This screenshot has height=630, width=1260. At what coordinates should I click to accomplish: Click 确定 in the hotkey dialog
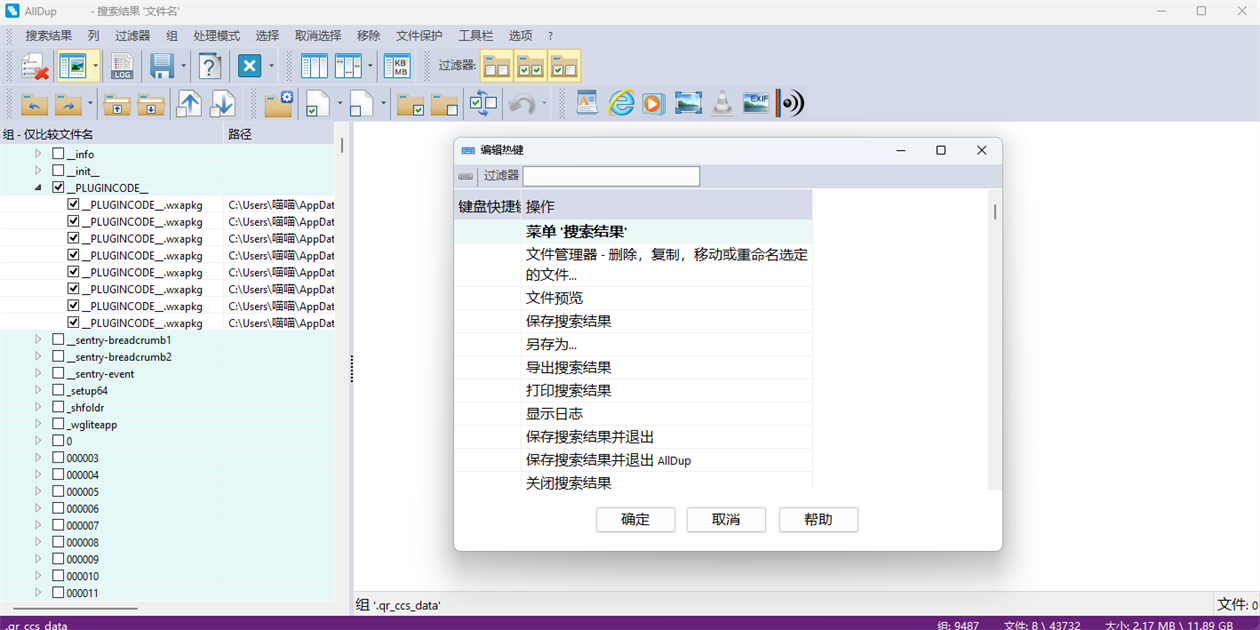[635, 519]
